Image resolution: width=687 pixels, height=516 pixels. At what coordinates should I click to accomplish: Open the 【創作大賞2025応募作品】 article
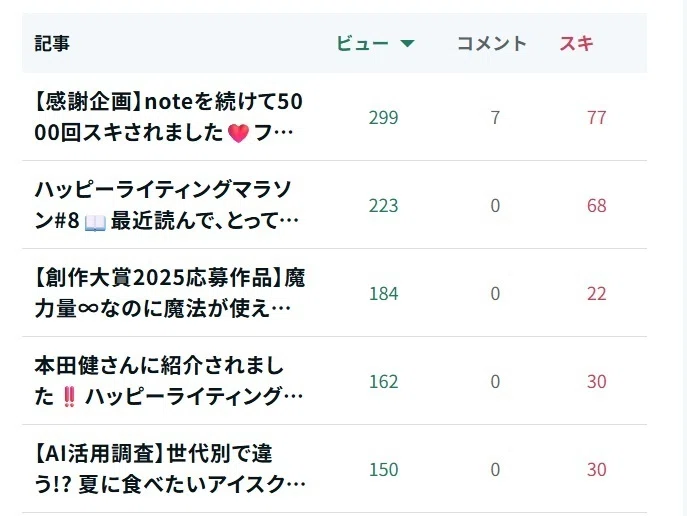[170, 293]
